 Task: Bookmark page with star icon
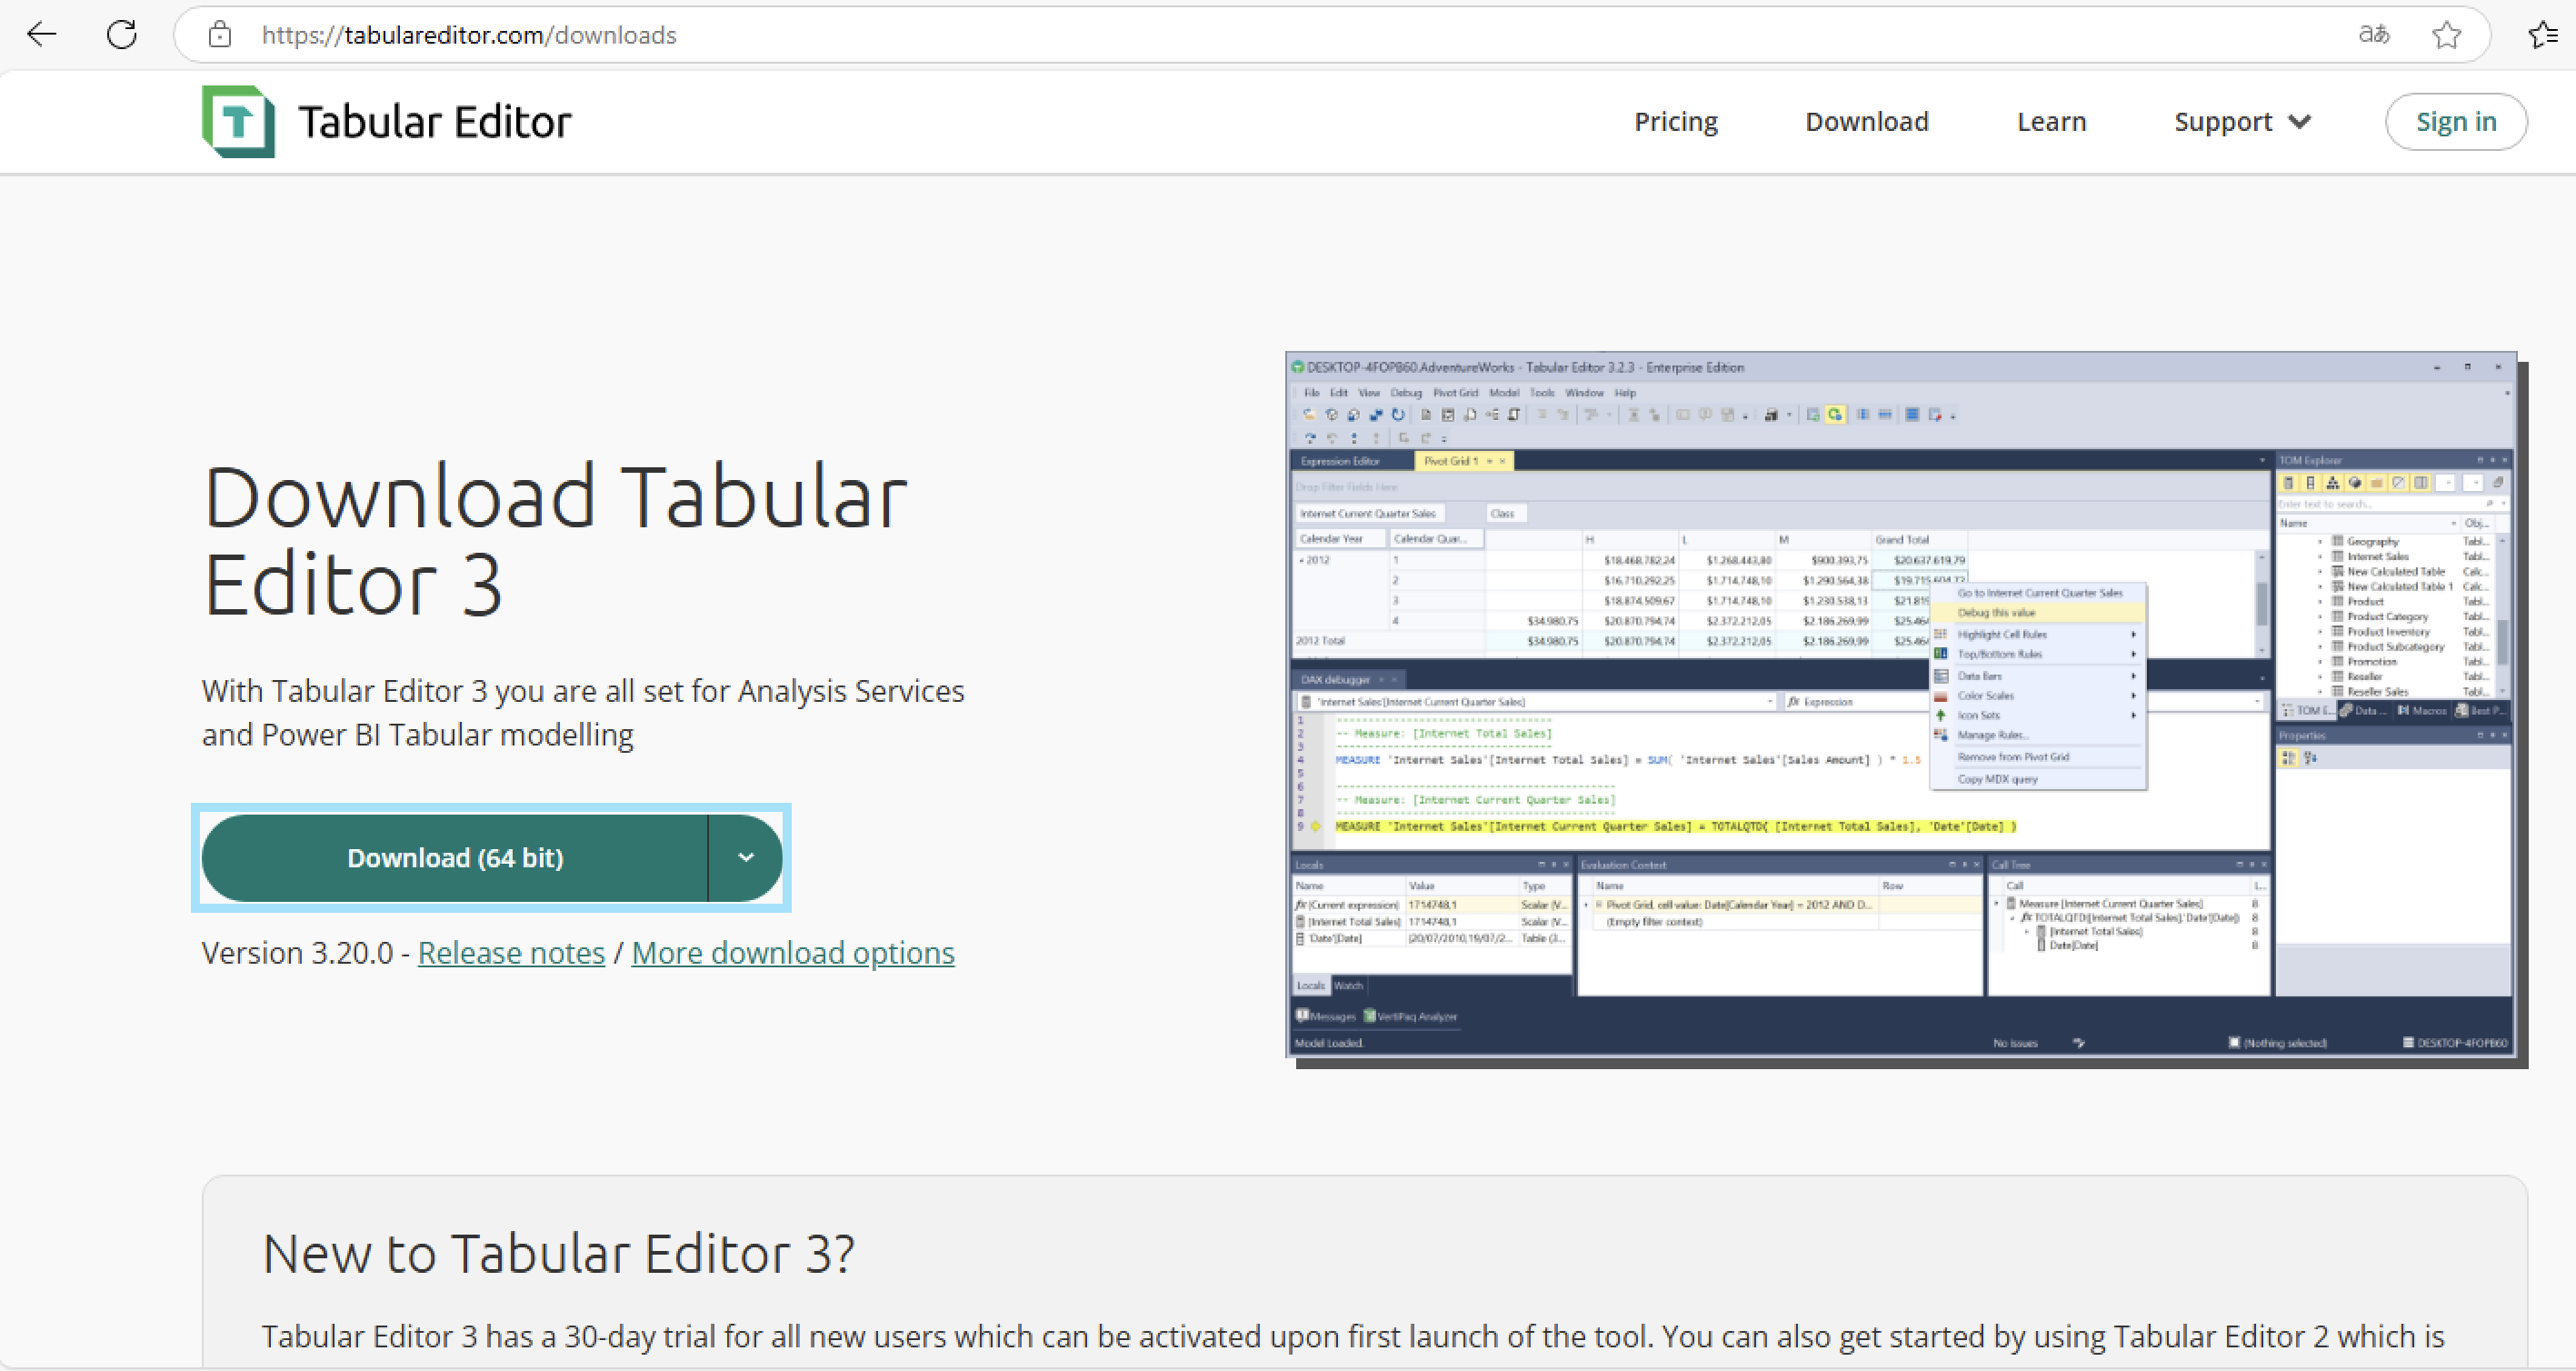click(x=2446, y=35)
